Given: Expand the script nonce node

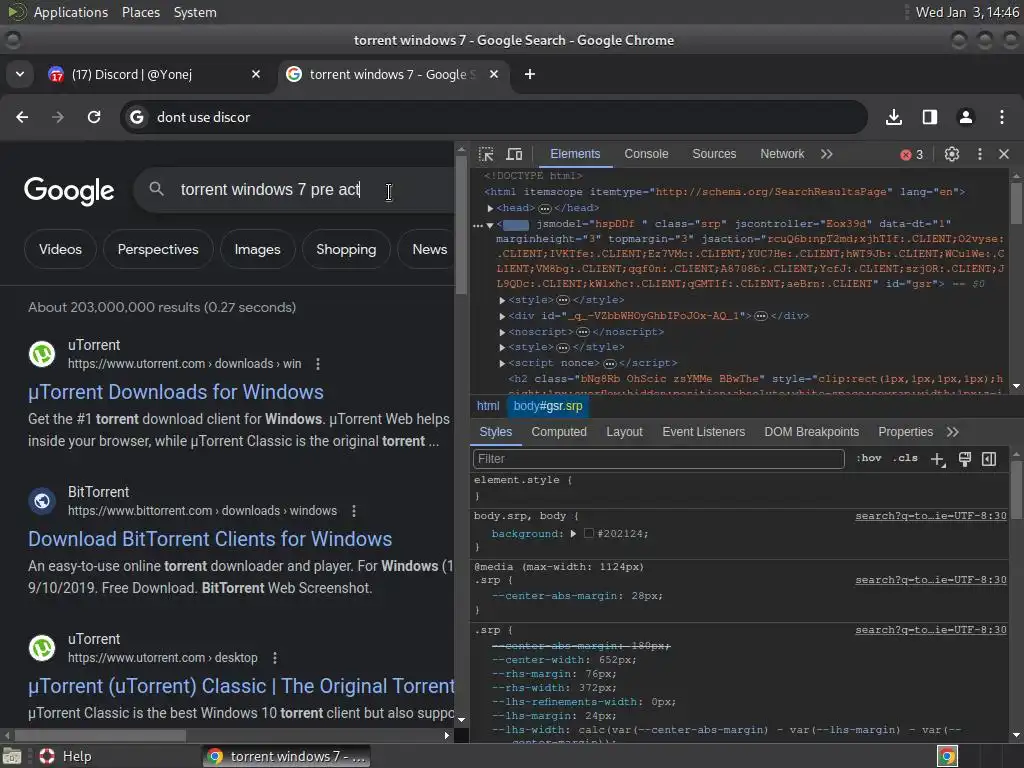Looking at the screenshot, I should [502, 363].
